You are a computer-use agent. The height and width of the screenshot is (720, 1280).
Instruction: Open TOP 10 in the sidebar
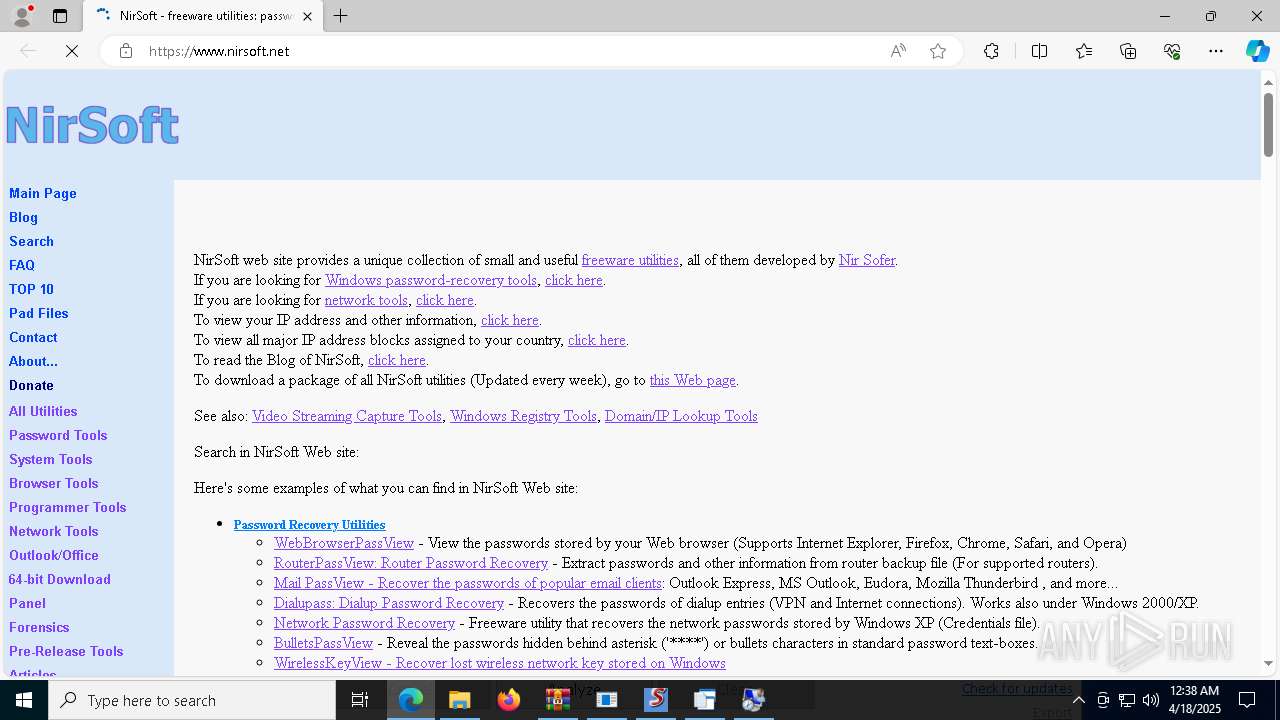[x=31, y=289]
